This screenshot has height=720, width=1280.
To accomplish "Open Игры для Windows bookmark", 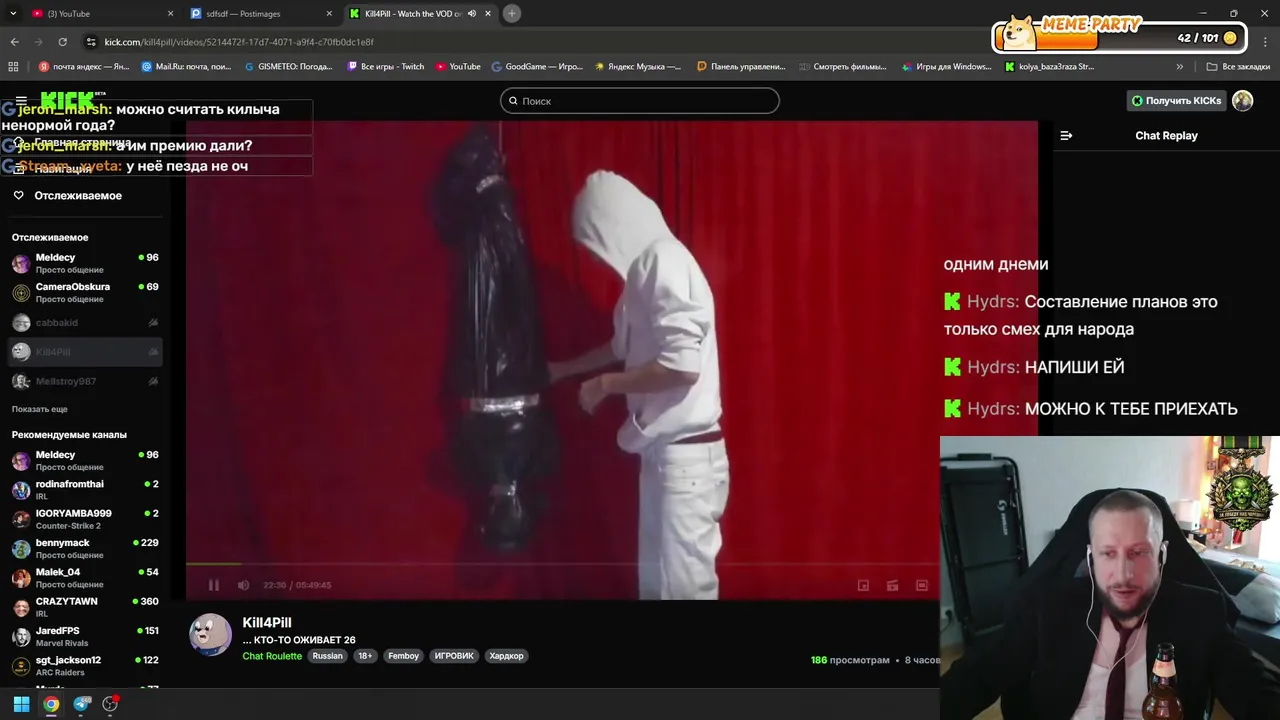I will (946, 67).
